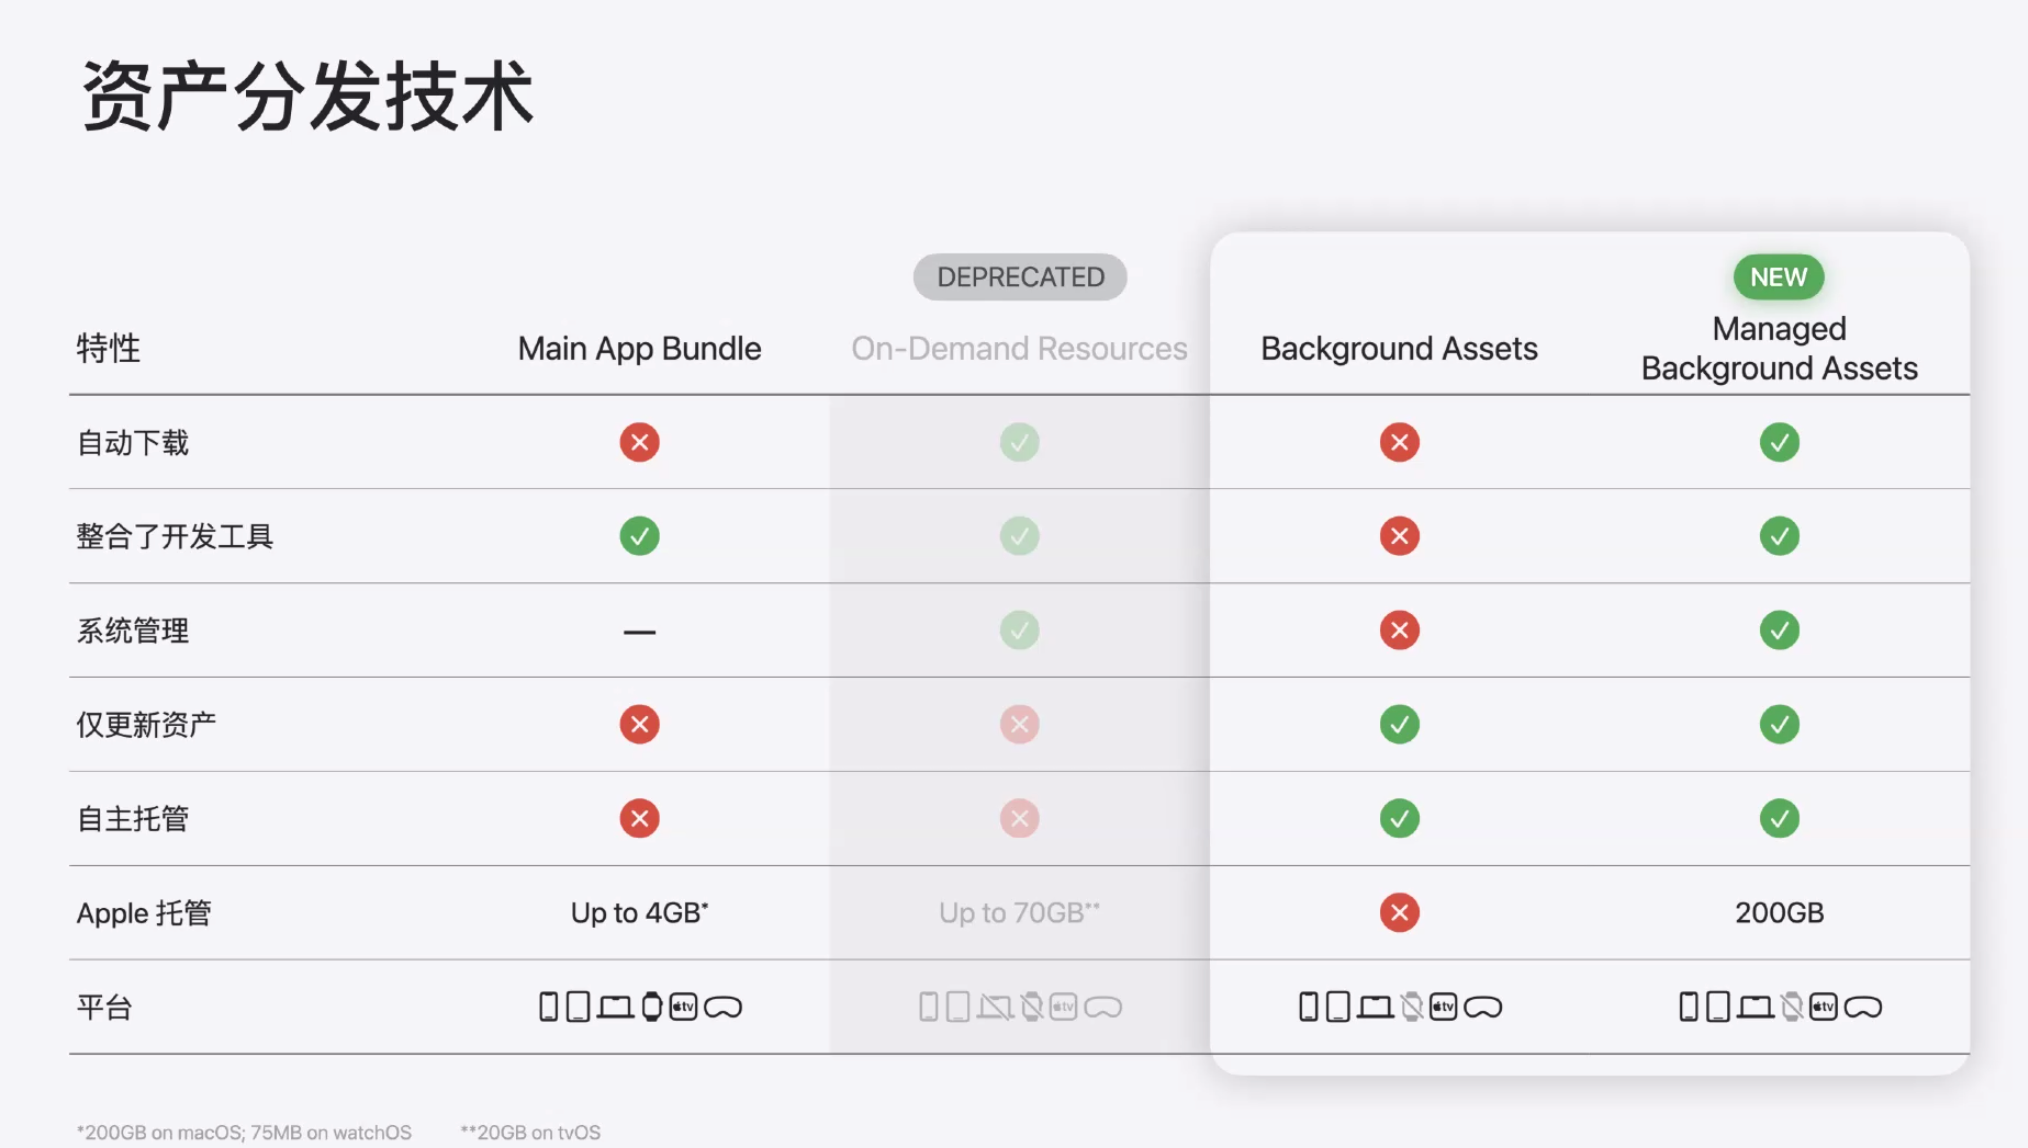
Task: Click the "20GB on tvOS" footnote
Action: (531, 1132)
